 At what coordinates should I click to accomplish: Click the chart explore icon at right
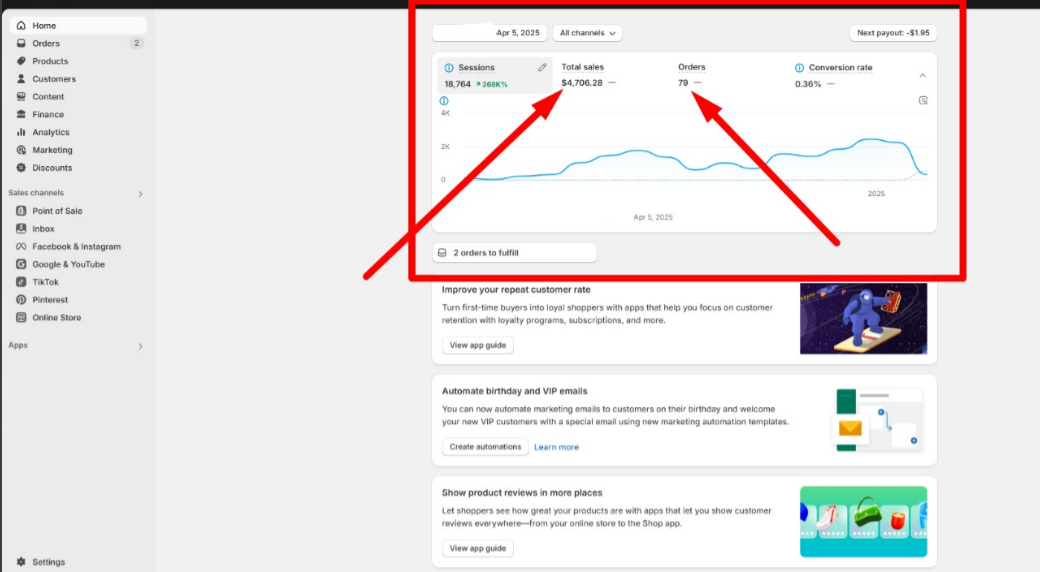point(923,100)
